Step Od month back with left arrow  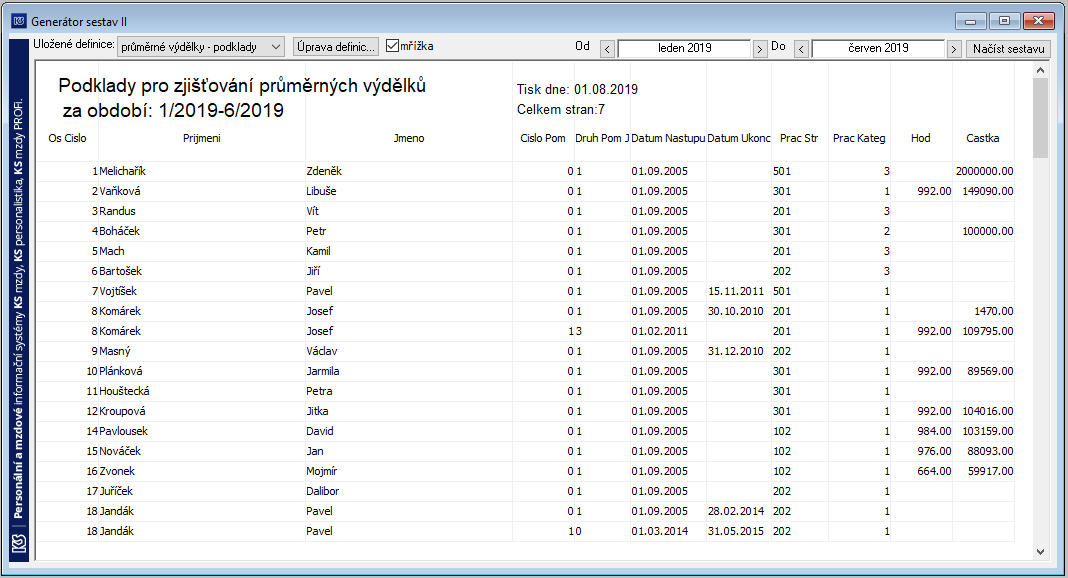tap(608, 49)
